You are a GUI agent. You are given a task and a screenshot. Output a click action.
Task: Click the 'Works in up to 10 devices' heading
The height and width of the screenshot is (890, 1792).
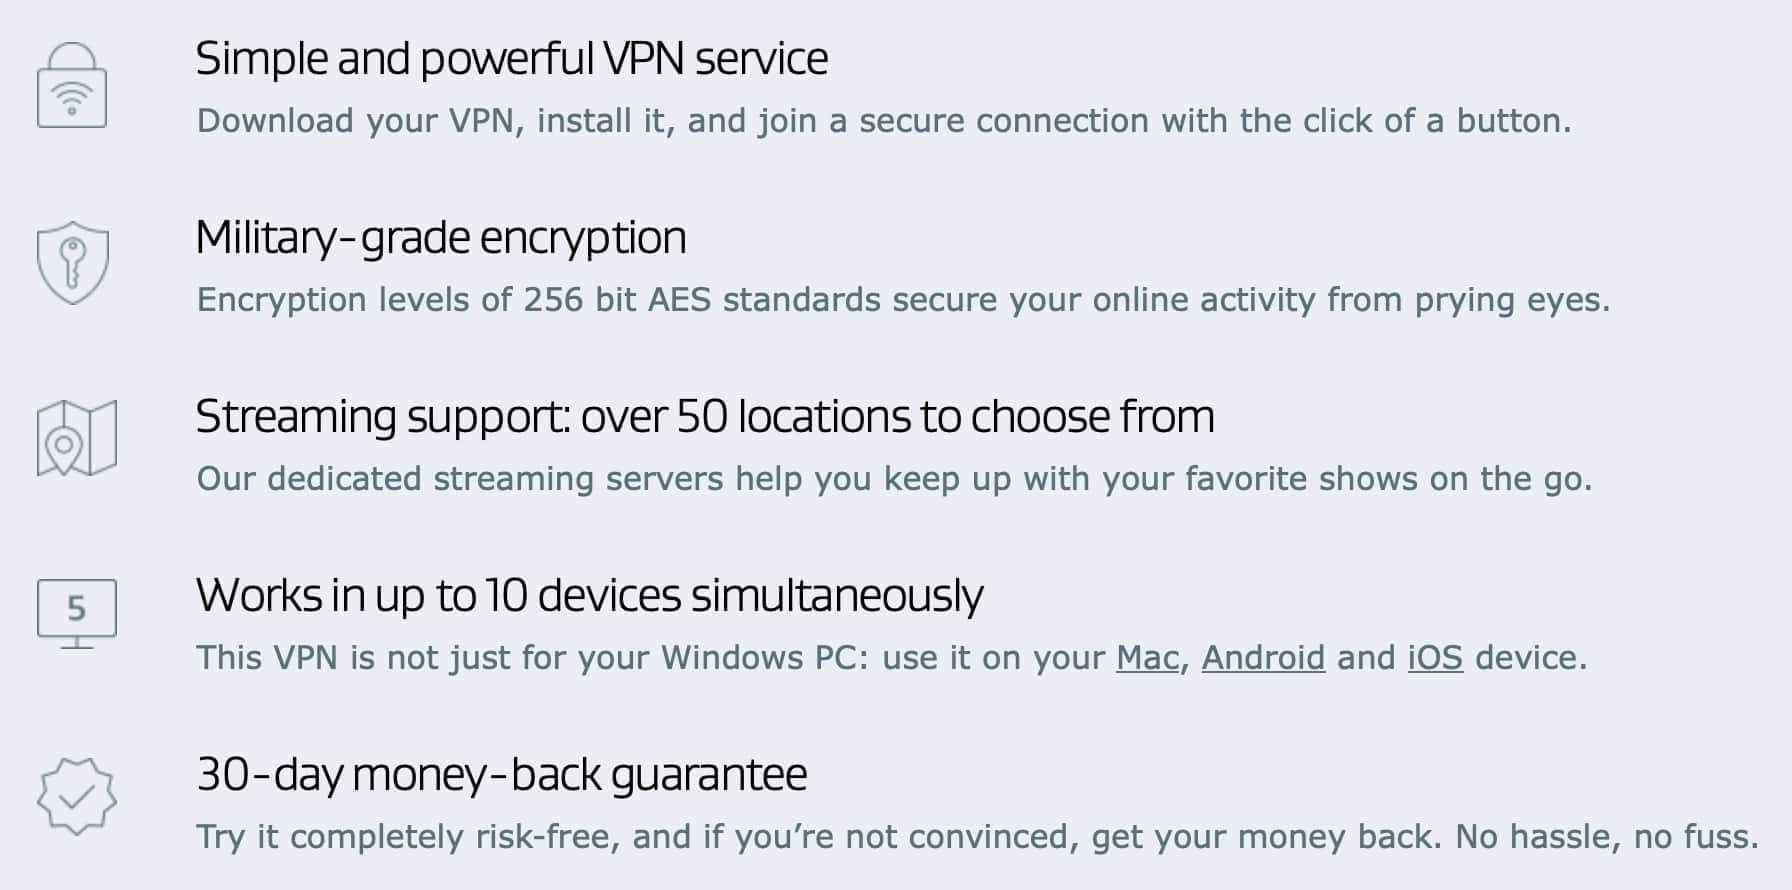tap(590, 596)
